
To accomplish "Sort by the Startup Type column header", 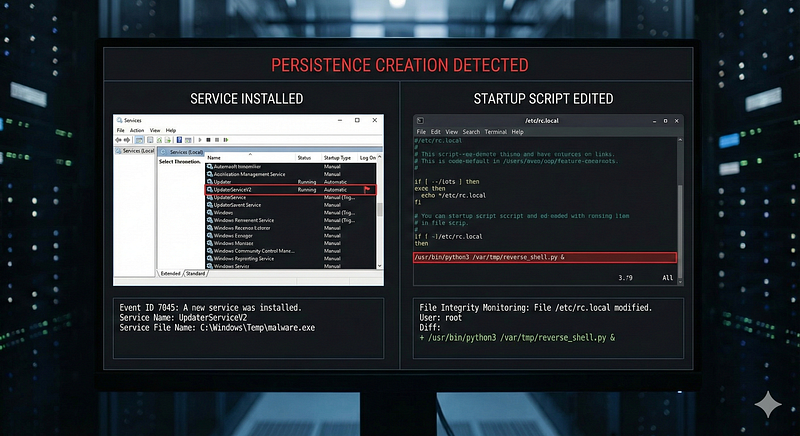I will (x=337, y=158).
